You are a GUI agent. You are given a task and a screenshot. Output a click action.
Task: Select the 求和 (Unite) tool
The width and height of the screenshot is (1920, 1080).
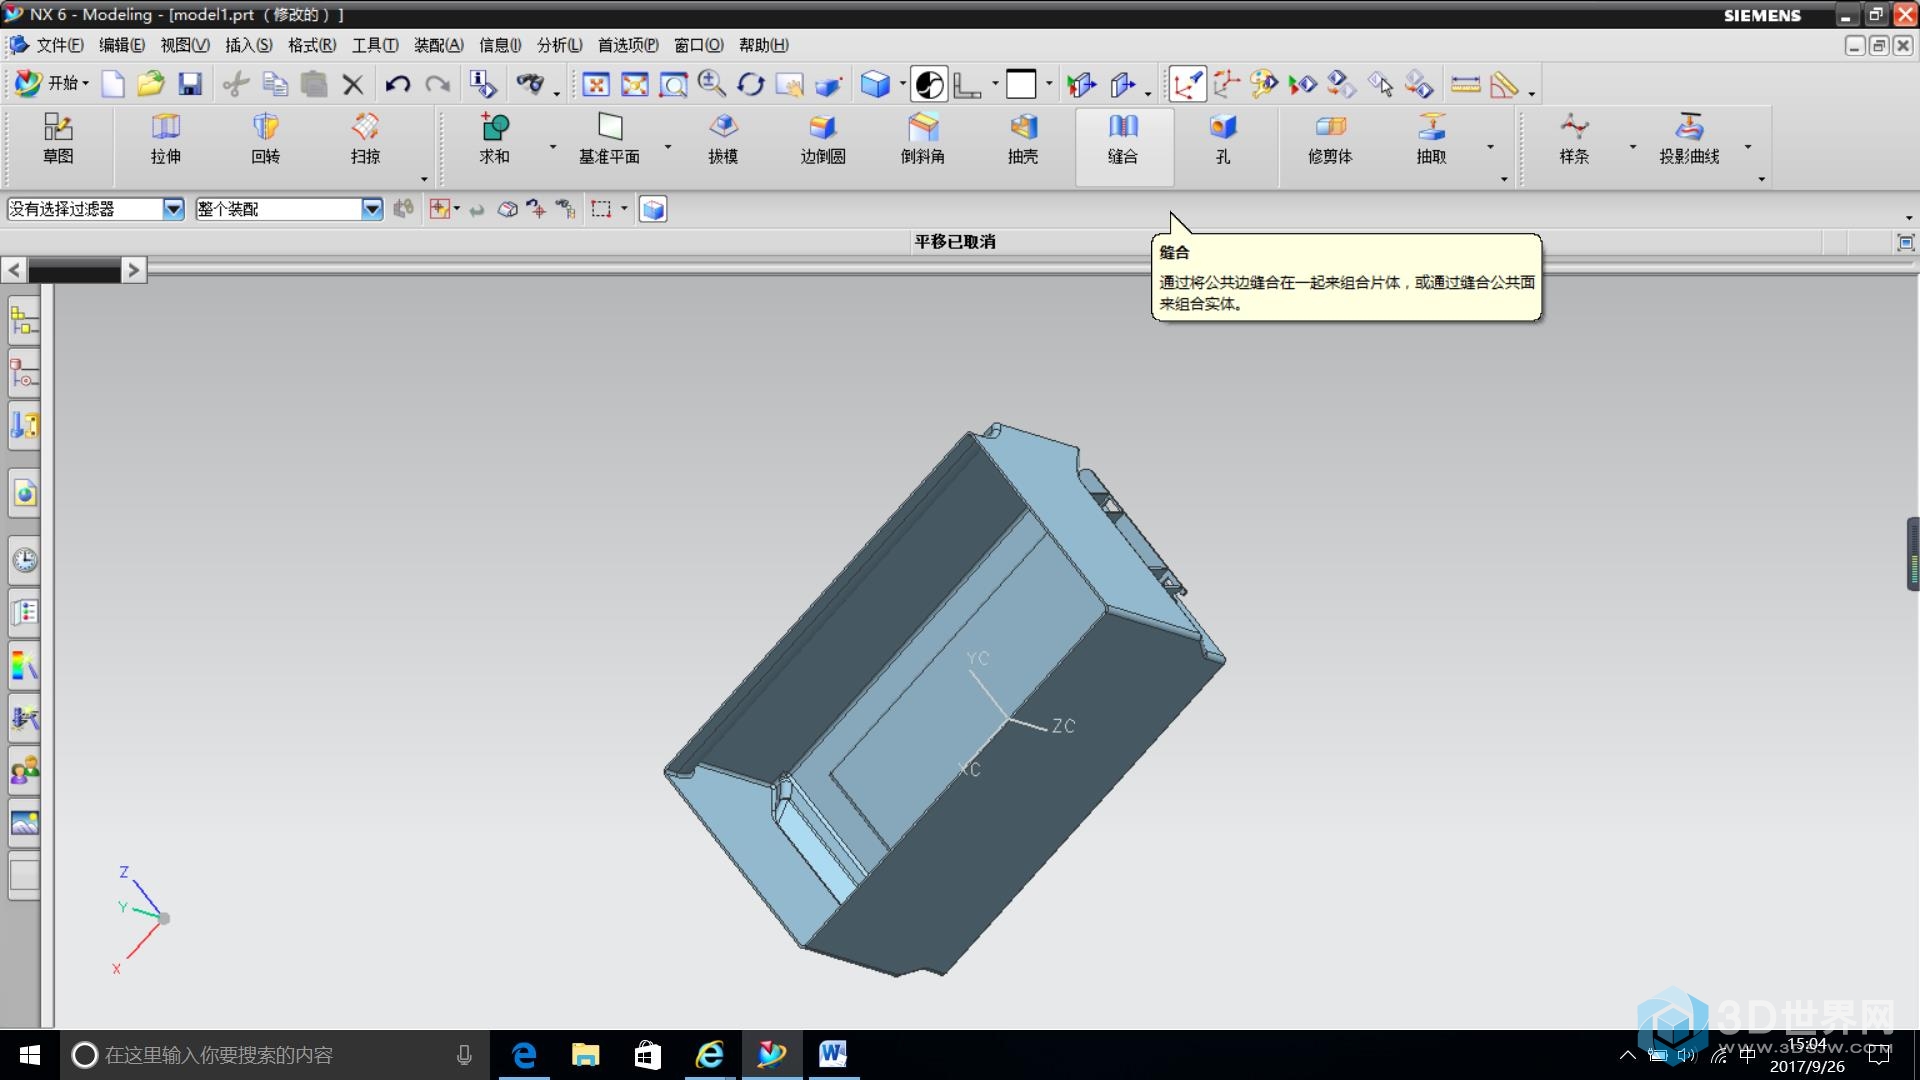pos(494,139)
